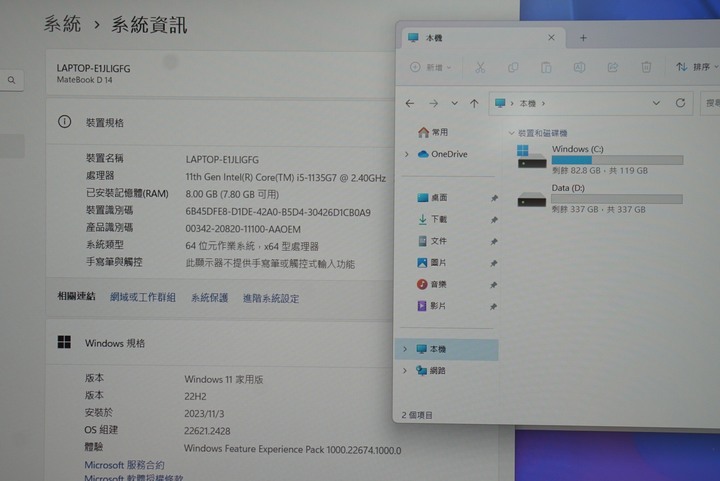Collapse the Windows 規格 section in Settings
This screenshot has height=481, width=720.
220,343
